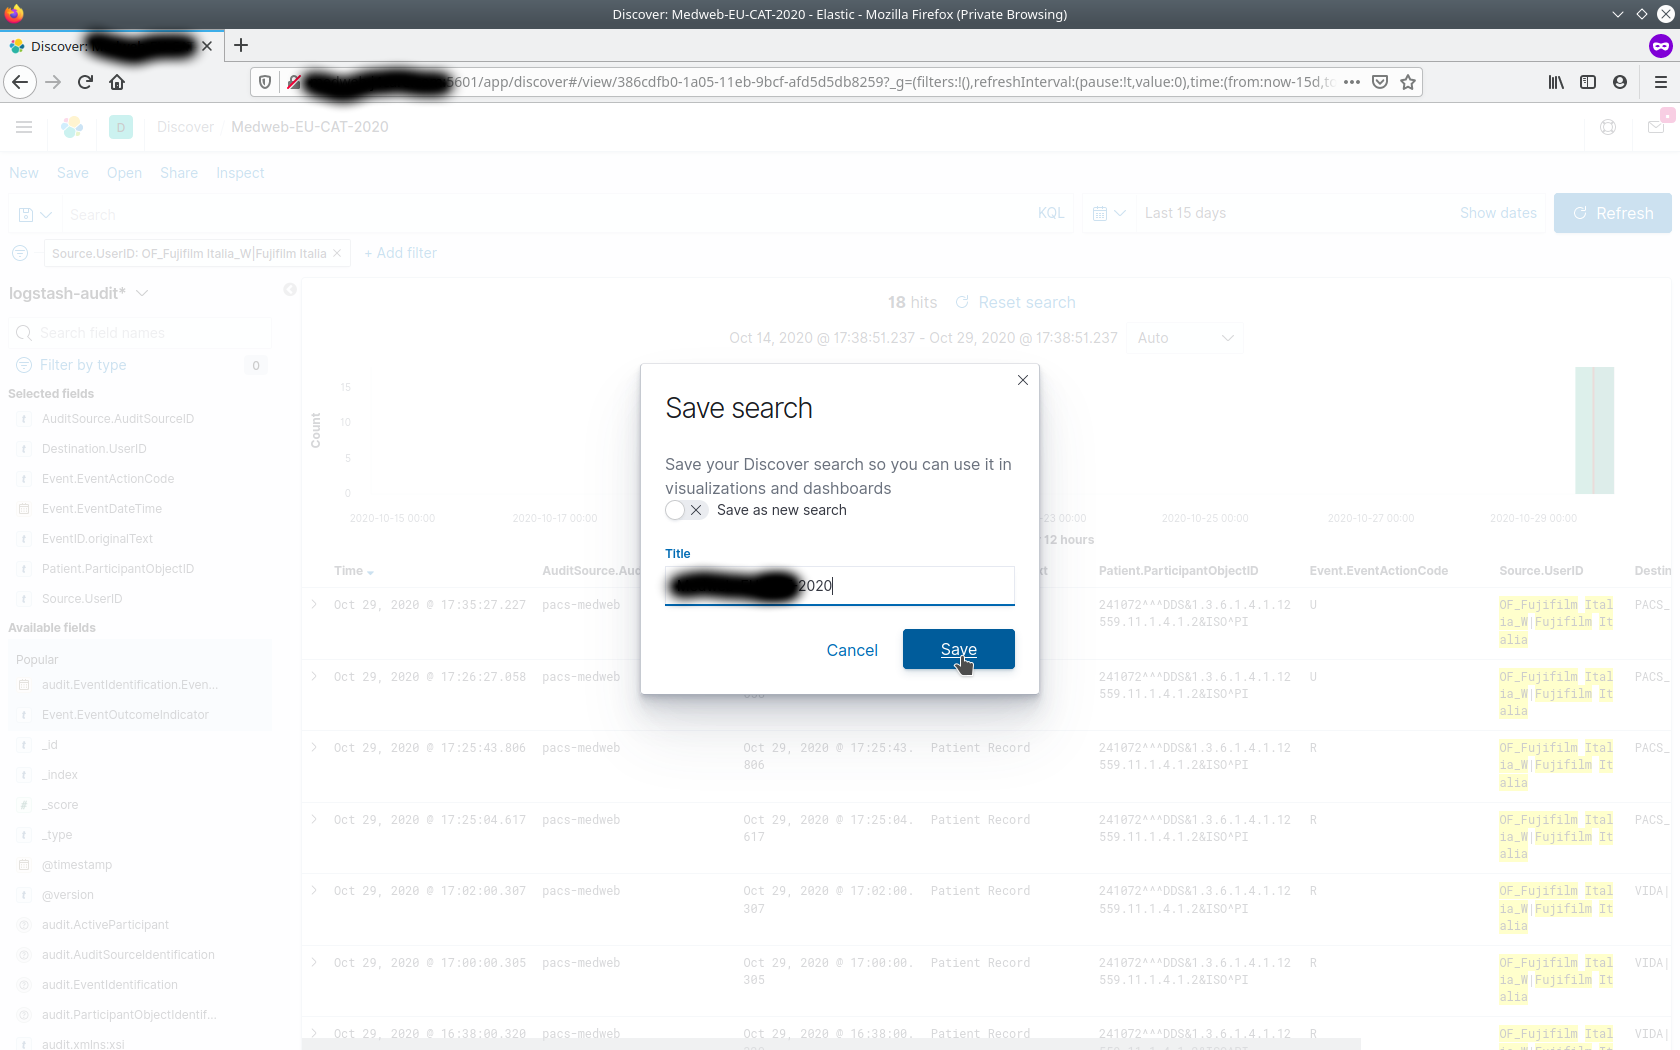Toggle the Save as new search switch
Viewport: 1680px width, 1050px height.
685,510
